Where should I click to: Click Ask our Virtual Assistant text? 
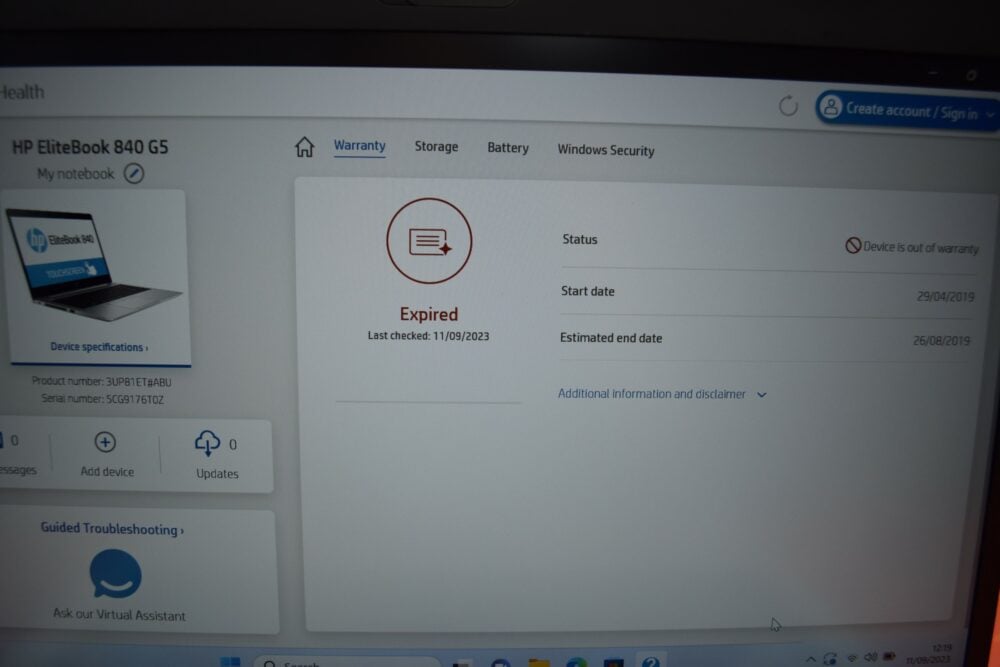point(119,615)
